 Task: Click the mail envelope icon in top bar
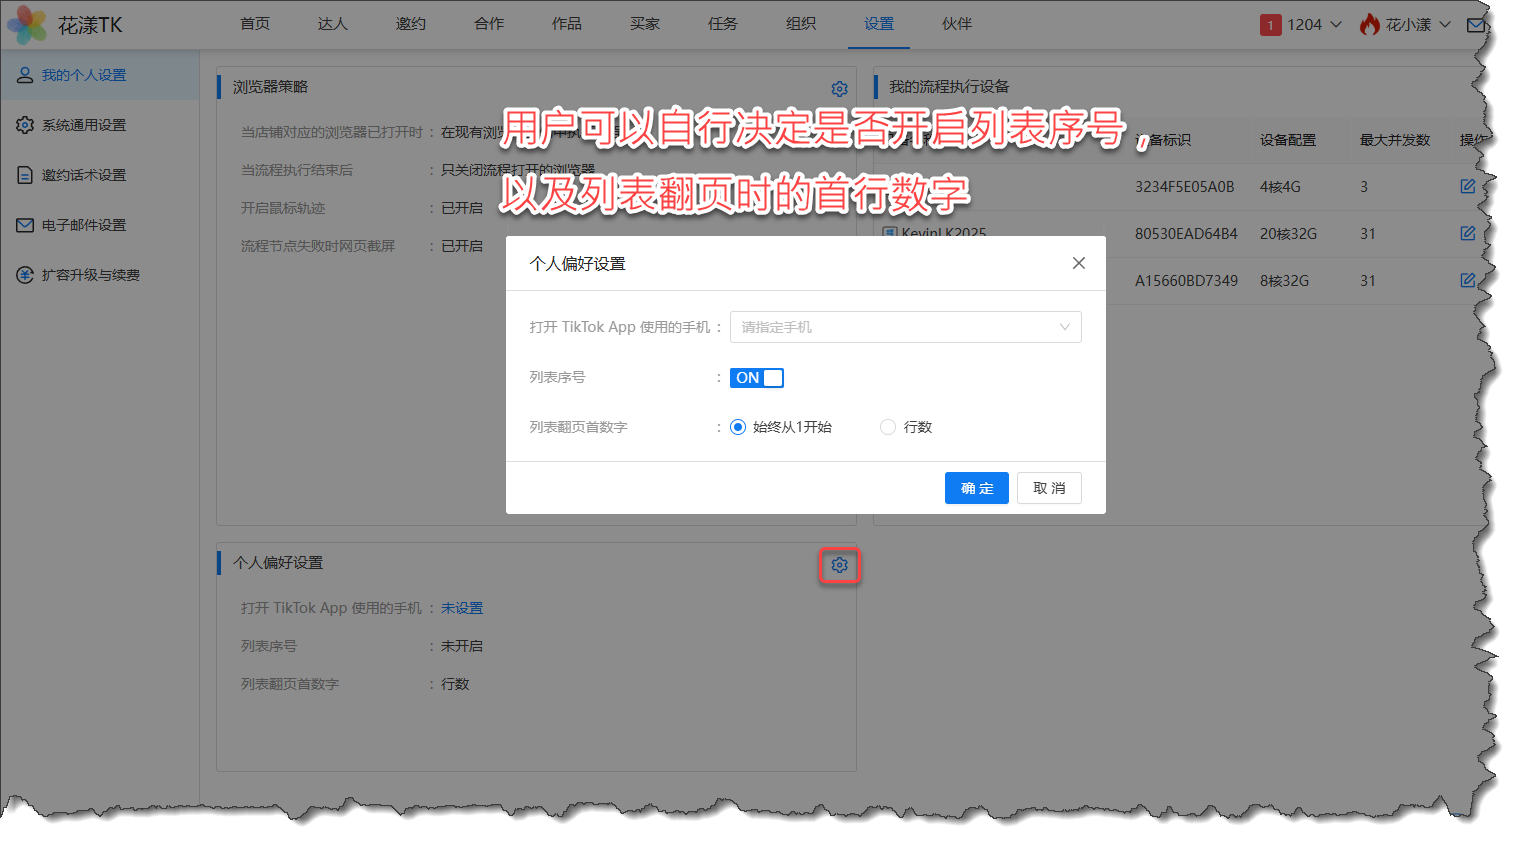1475,25
